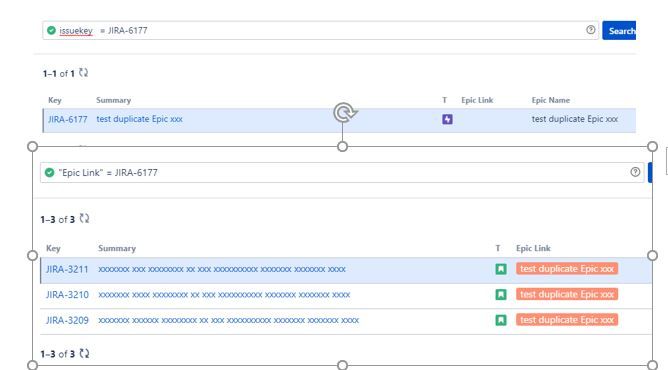668x370 pixels.
Task: Click green valid-query checkmark beside issuekey
Action: coord(52,30)
